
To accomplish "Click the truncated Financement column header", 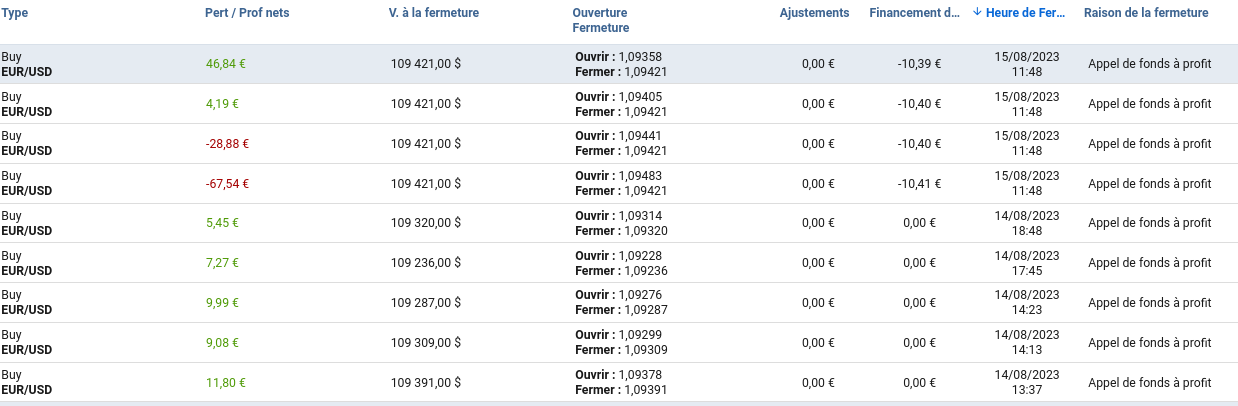I will 915,13.
